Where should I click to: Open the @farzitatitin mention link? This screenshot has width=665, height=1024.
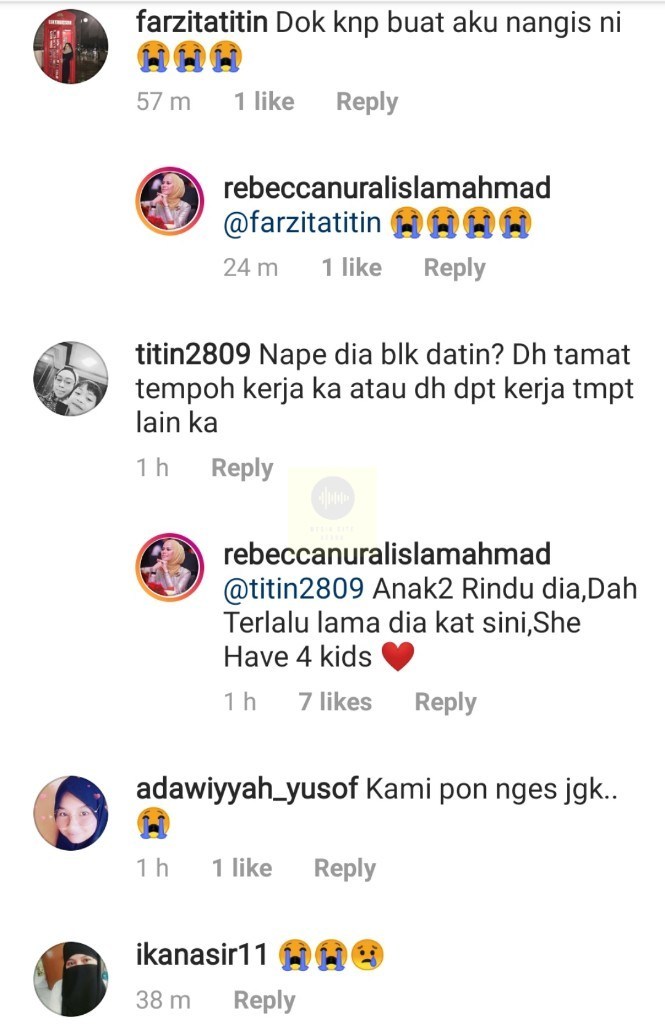(302, 223)
